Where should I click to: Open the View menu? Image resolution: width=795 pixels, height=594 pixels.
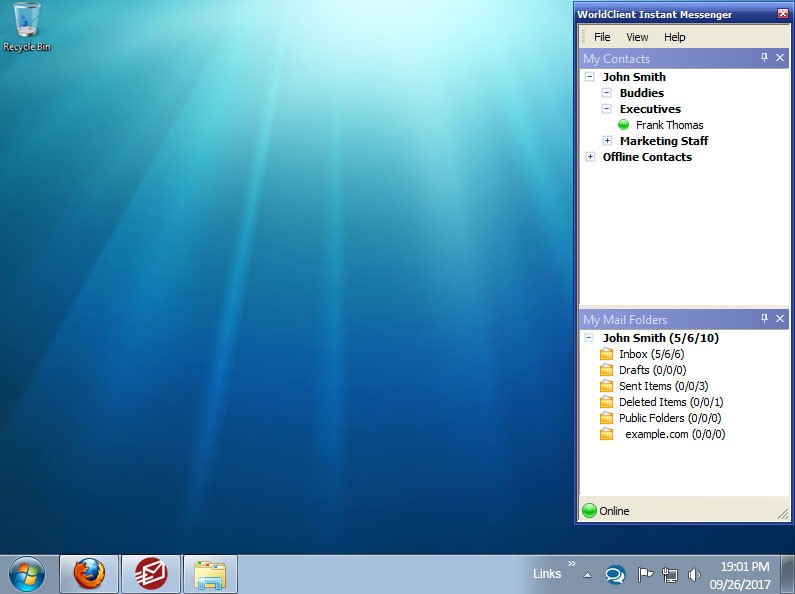pyautogui.click(x=637, y=37)
